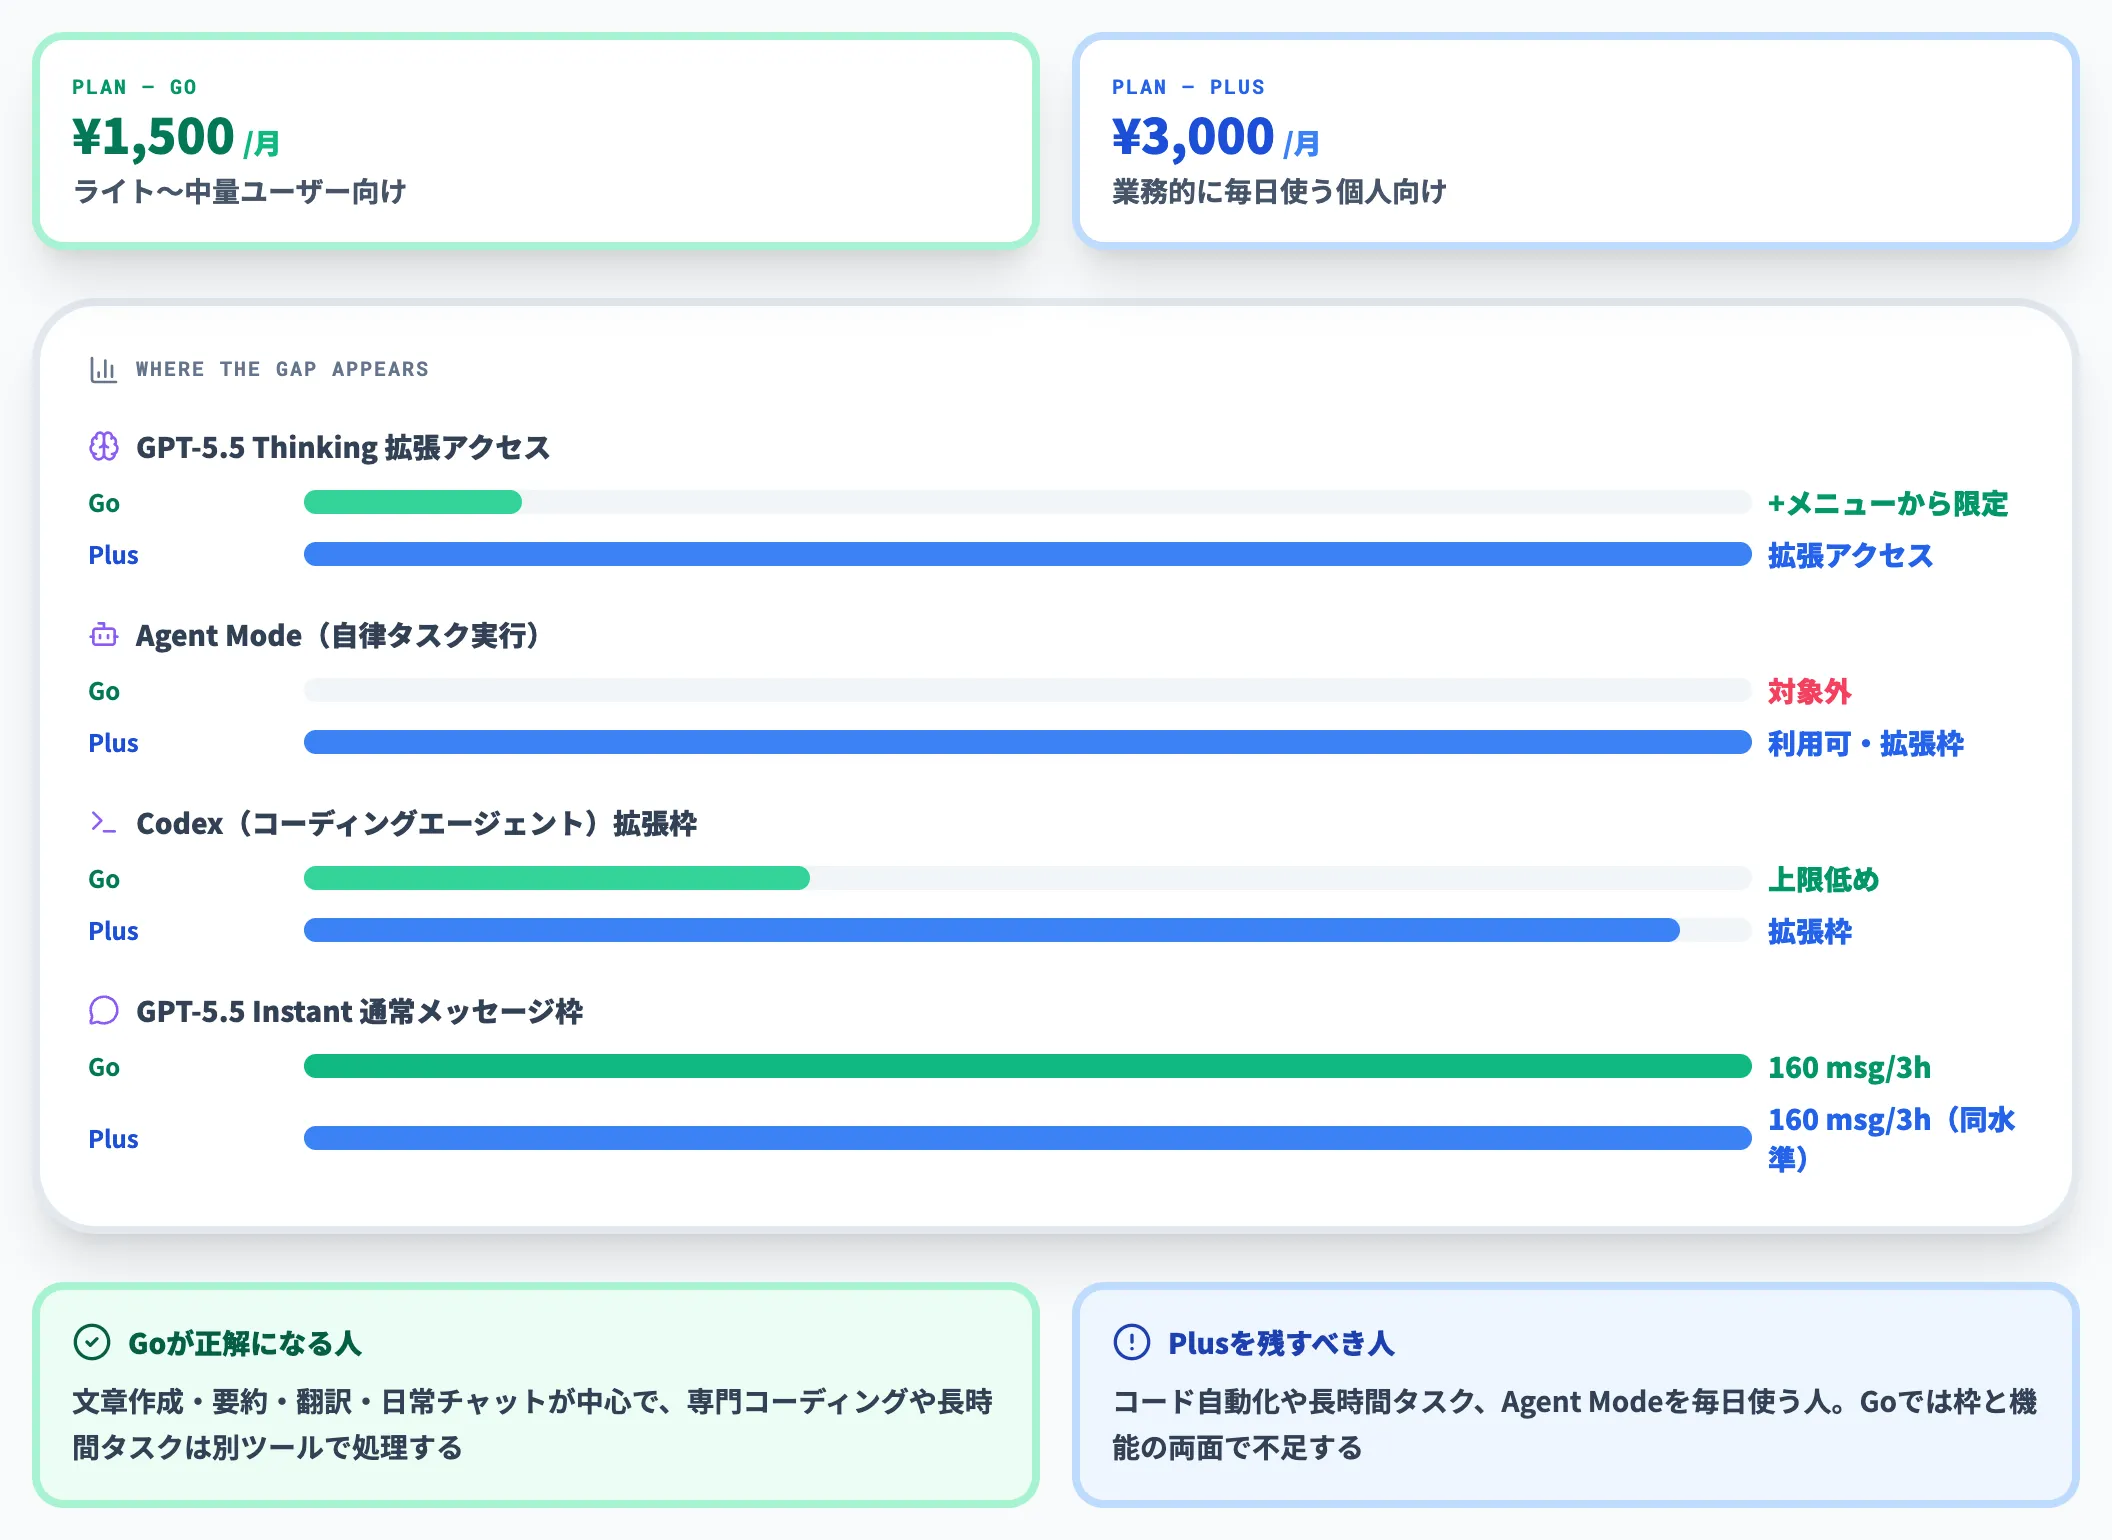2112x1540 pixels.
Task: Click the red 対象外 label
Action: (1810, 691)
